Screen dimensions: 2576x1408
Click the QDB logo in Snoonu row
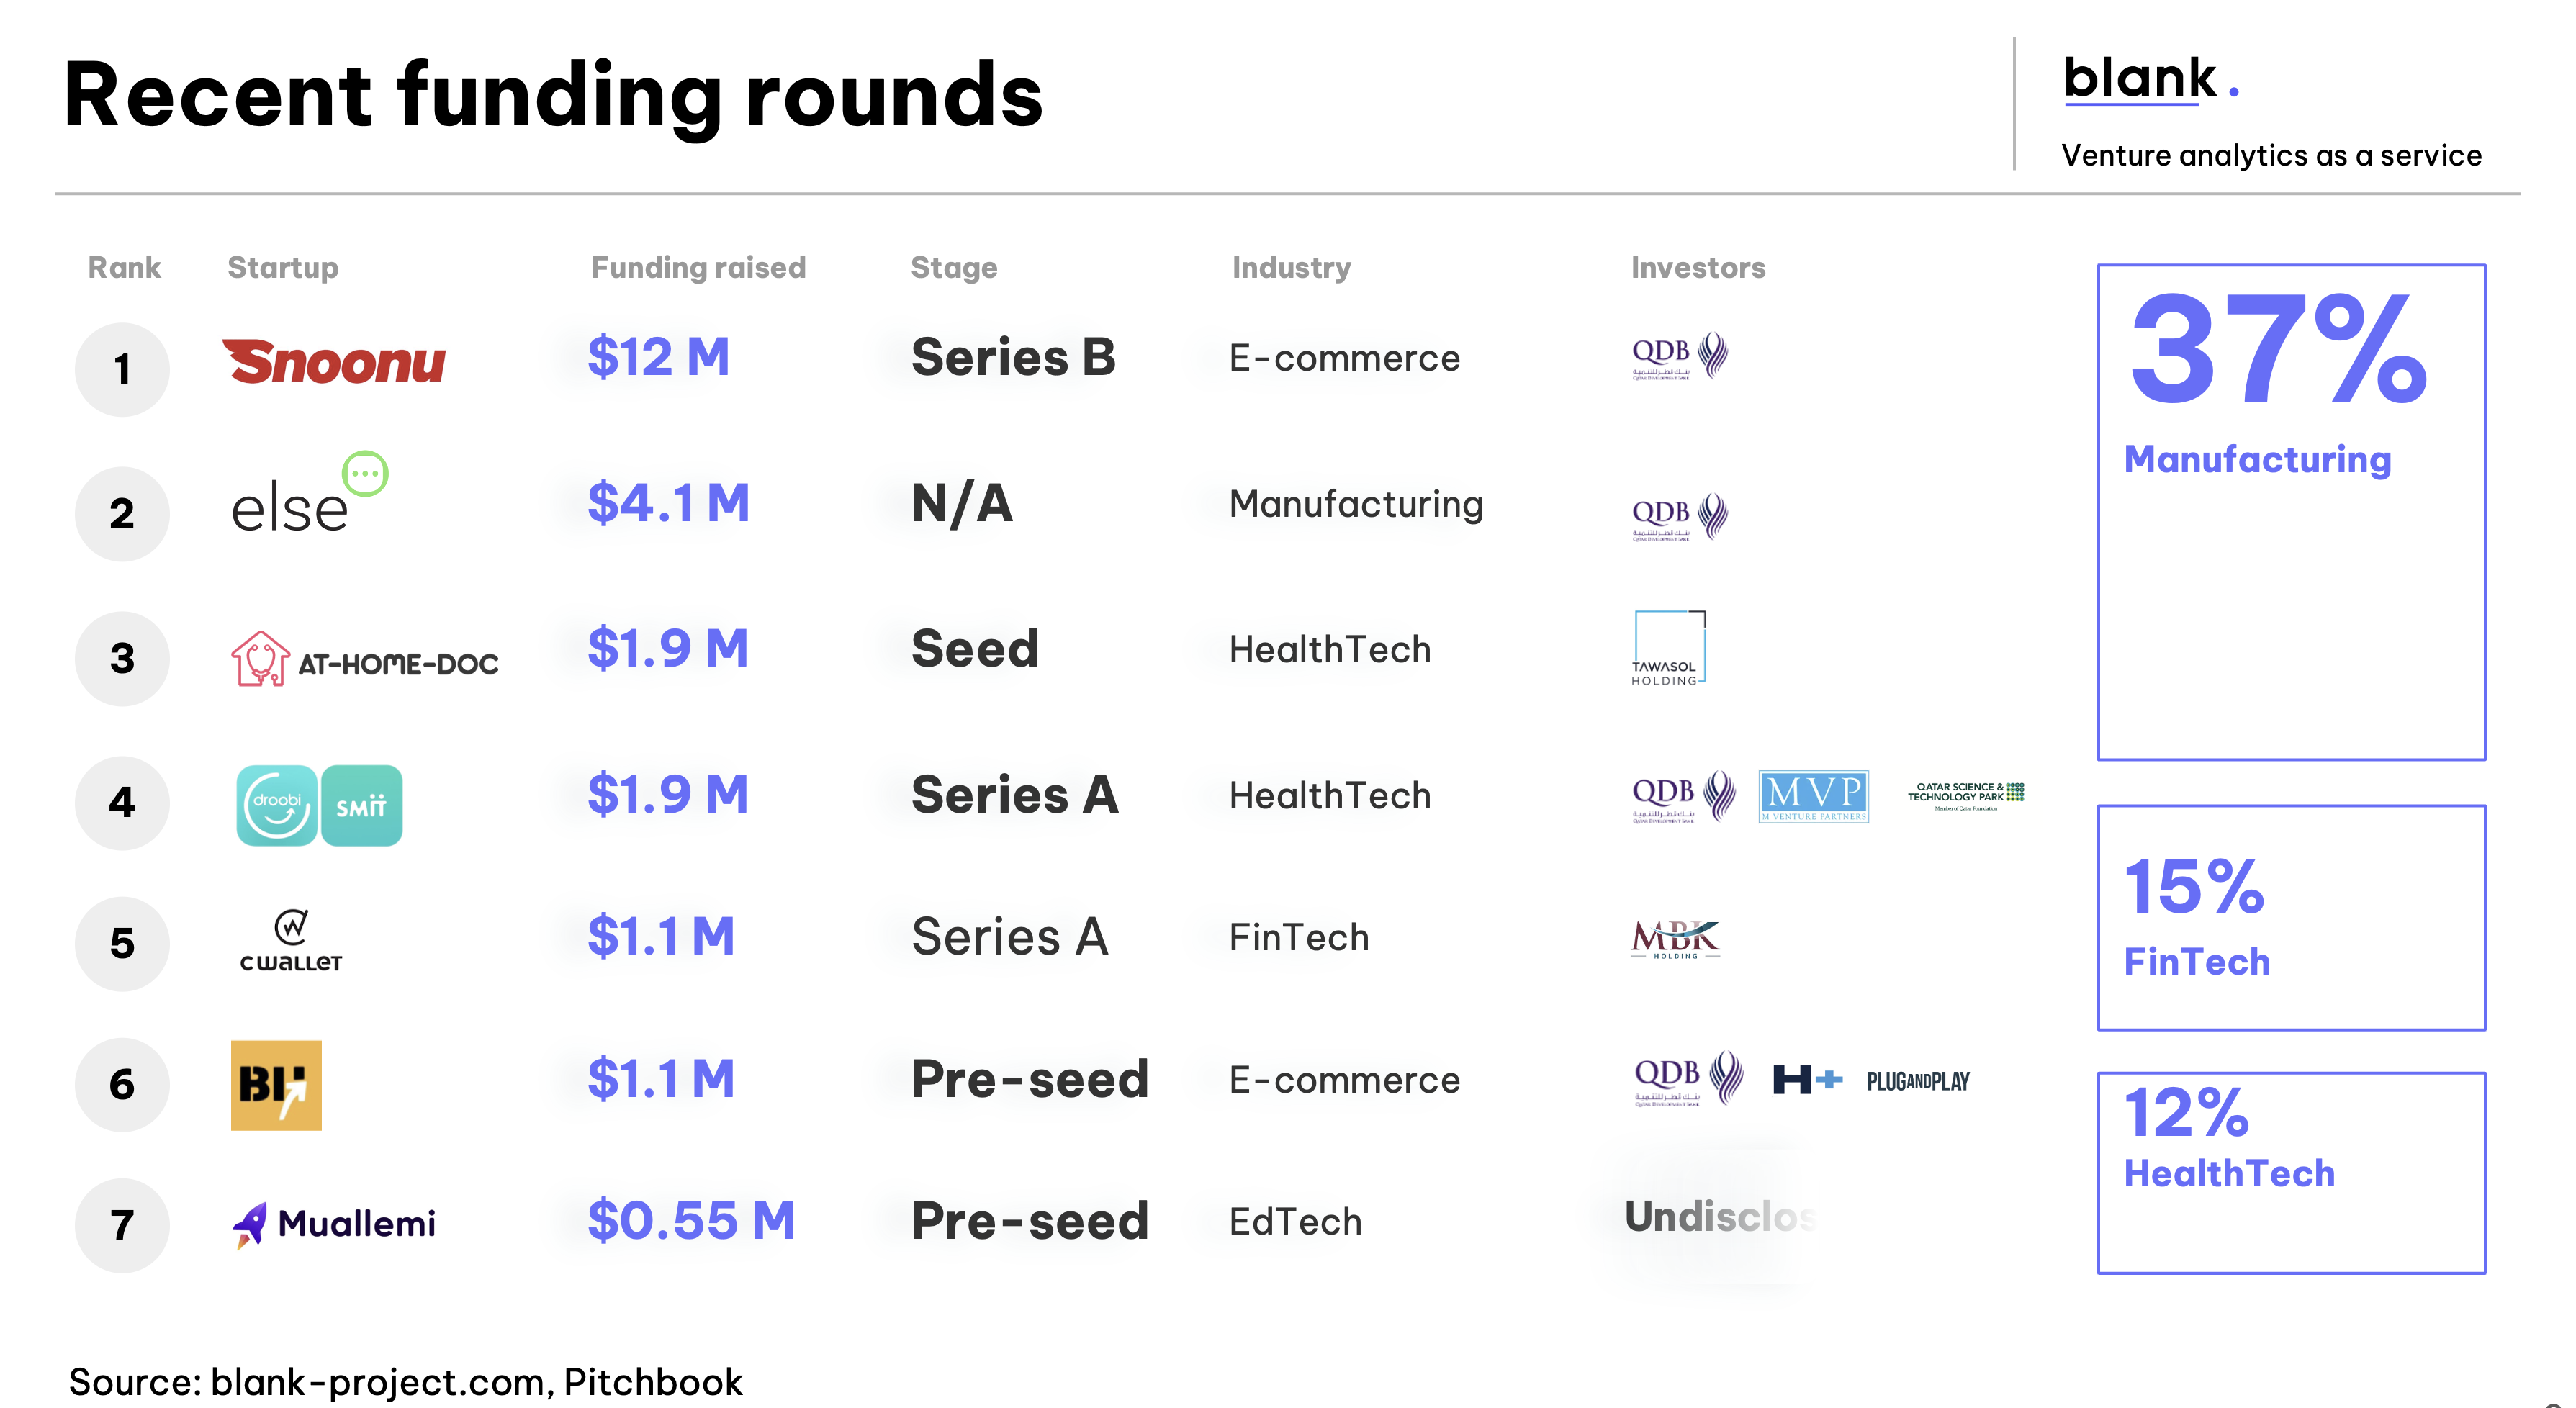tap(1680, 356)
